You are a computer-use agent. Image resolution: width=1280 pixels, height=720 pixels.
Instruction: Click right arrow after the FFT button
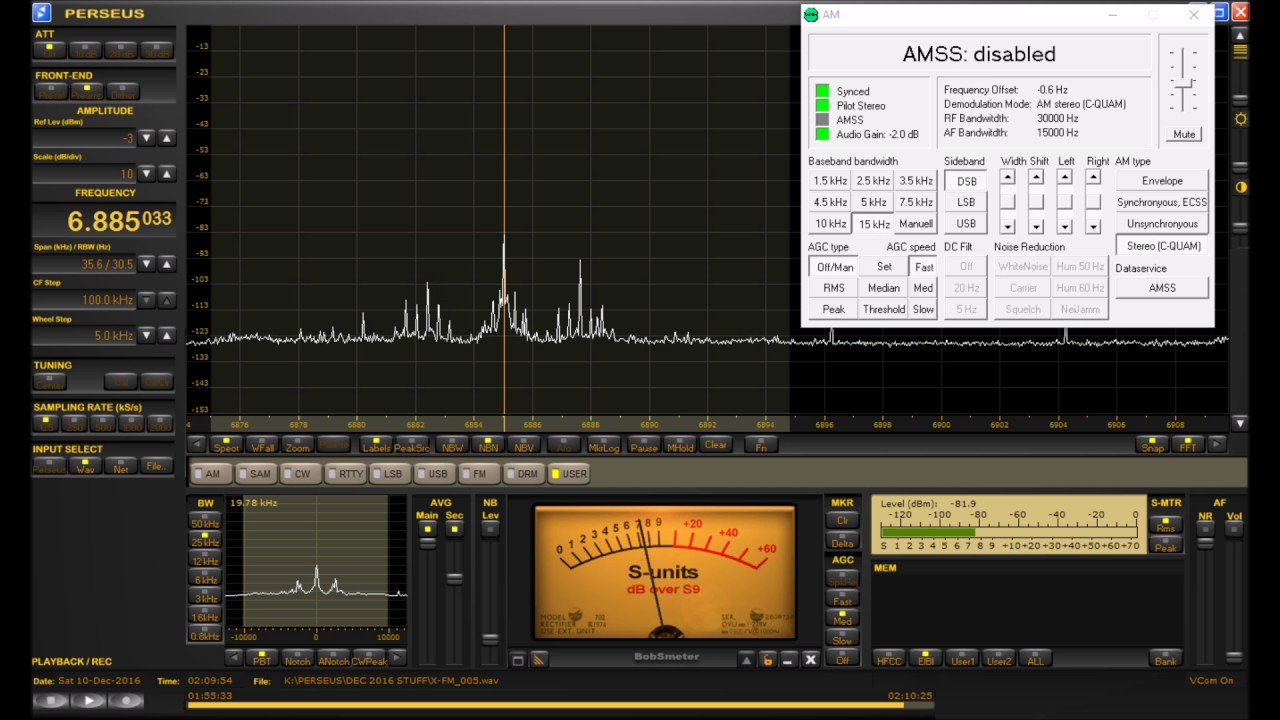[x=1216, y=445]
